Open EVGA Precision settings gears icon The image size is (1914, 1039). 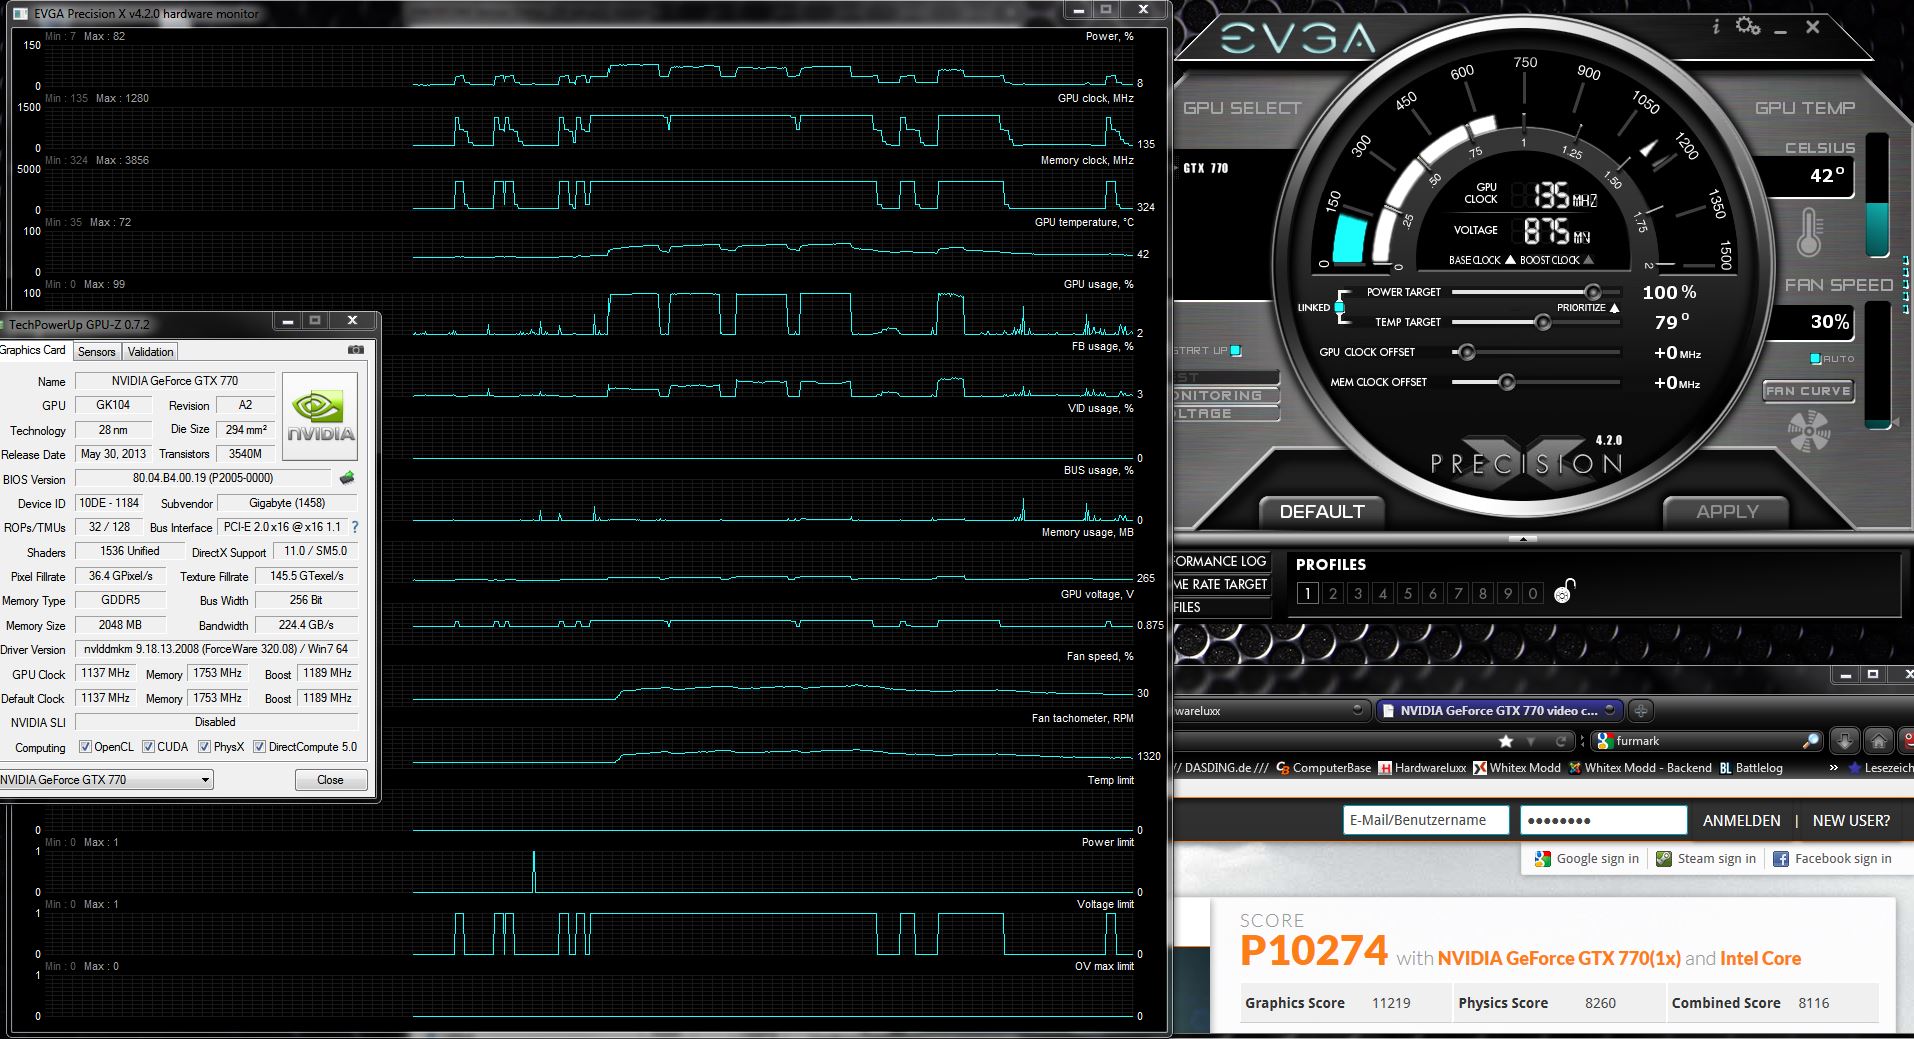pyautogui.click(x=1748, y=26)
